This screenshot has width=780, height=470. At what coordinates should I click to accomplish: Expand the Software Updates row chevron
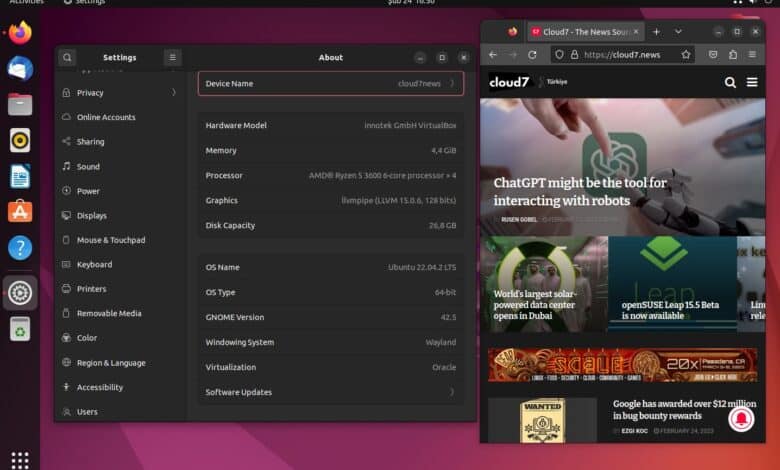click(452, 392)
